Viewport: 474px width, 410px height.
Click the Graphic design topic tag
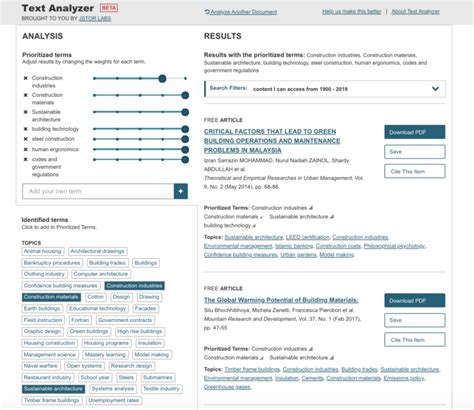click(42, 331)
